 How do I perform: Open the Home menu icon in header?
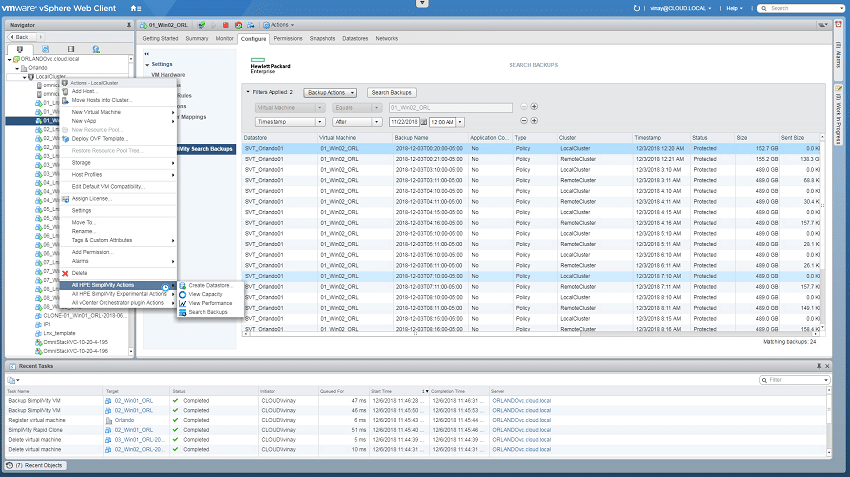[x=136, y=8]
